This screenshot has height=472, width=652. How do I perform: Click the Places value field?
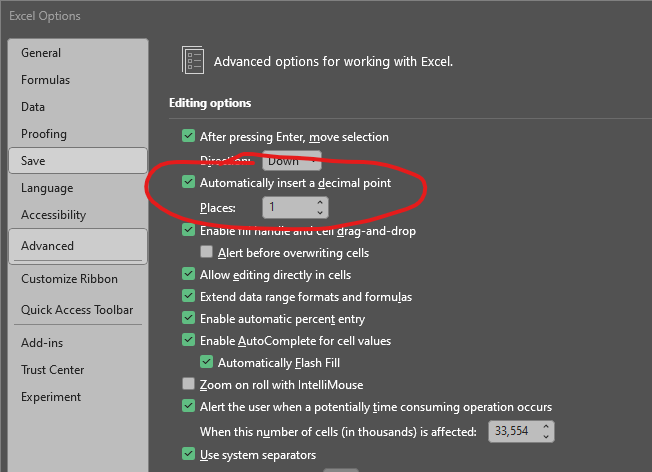[289, 207]
